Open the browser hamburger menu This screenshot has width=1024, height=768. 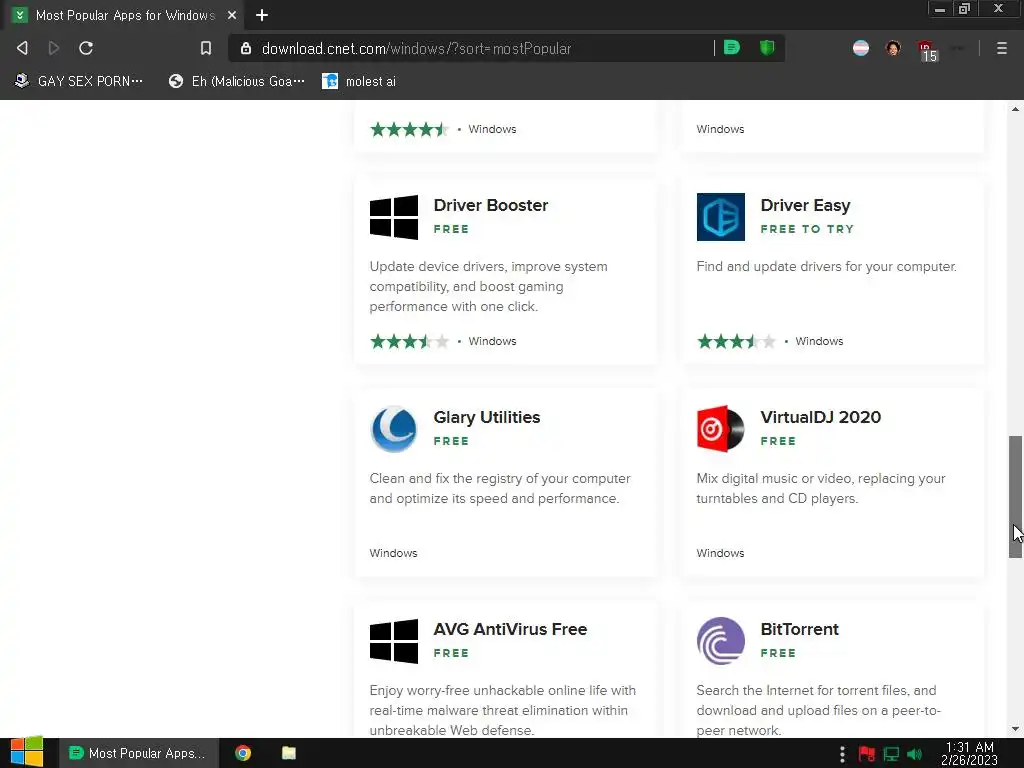[1002, 48]
